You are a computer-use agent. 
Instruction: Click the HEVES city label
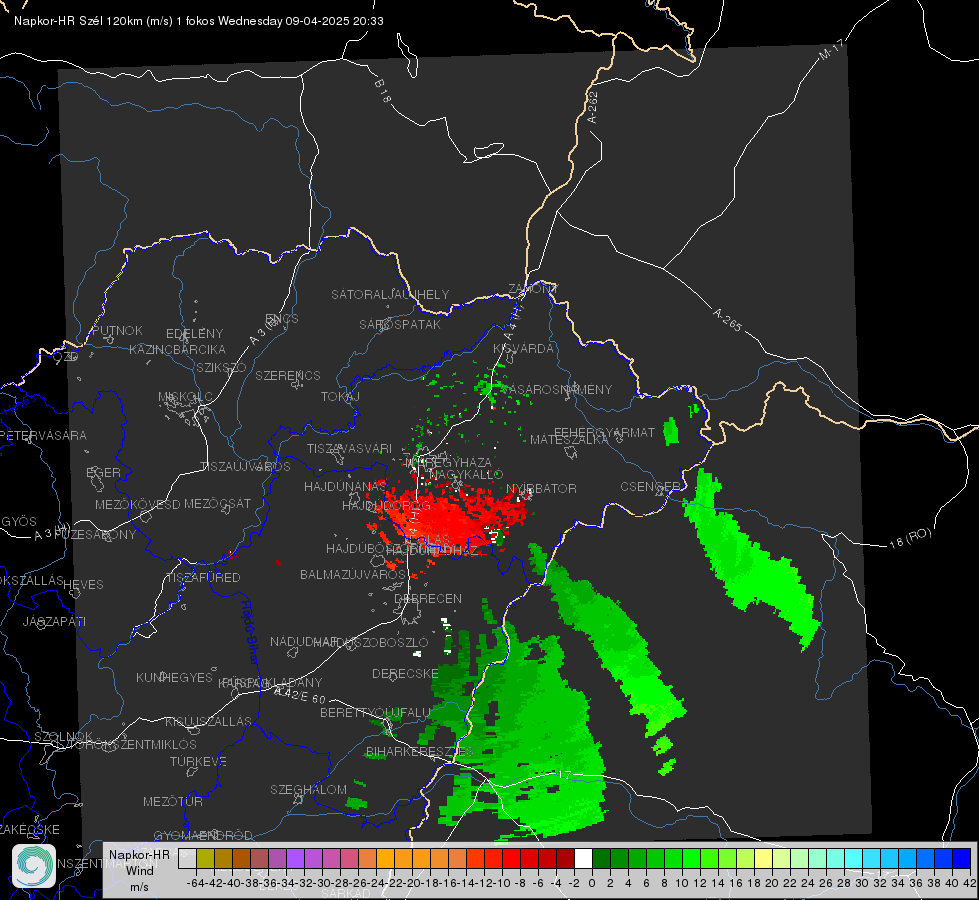(x=83, y=585)
